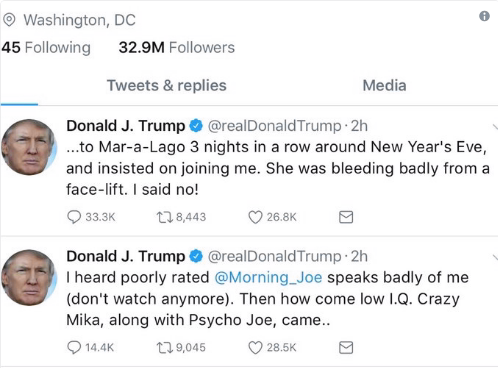The width and height of the screenshot is (498, 368).
Task: Like the tweet with 26.8K hearts
Action: (x=255, y=217)
